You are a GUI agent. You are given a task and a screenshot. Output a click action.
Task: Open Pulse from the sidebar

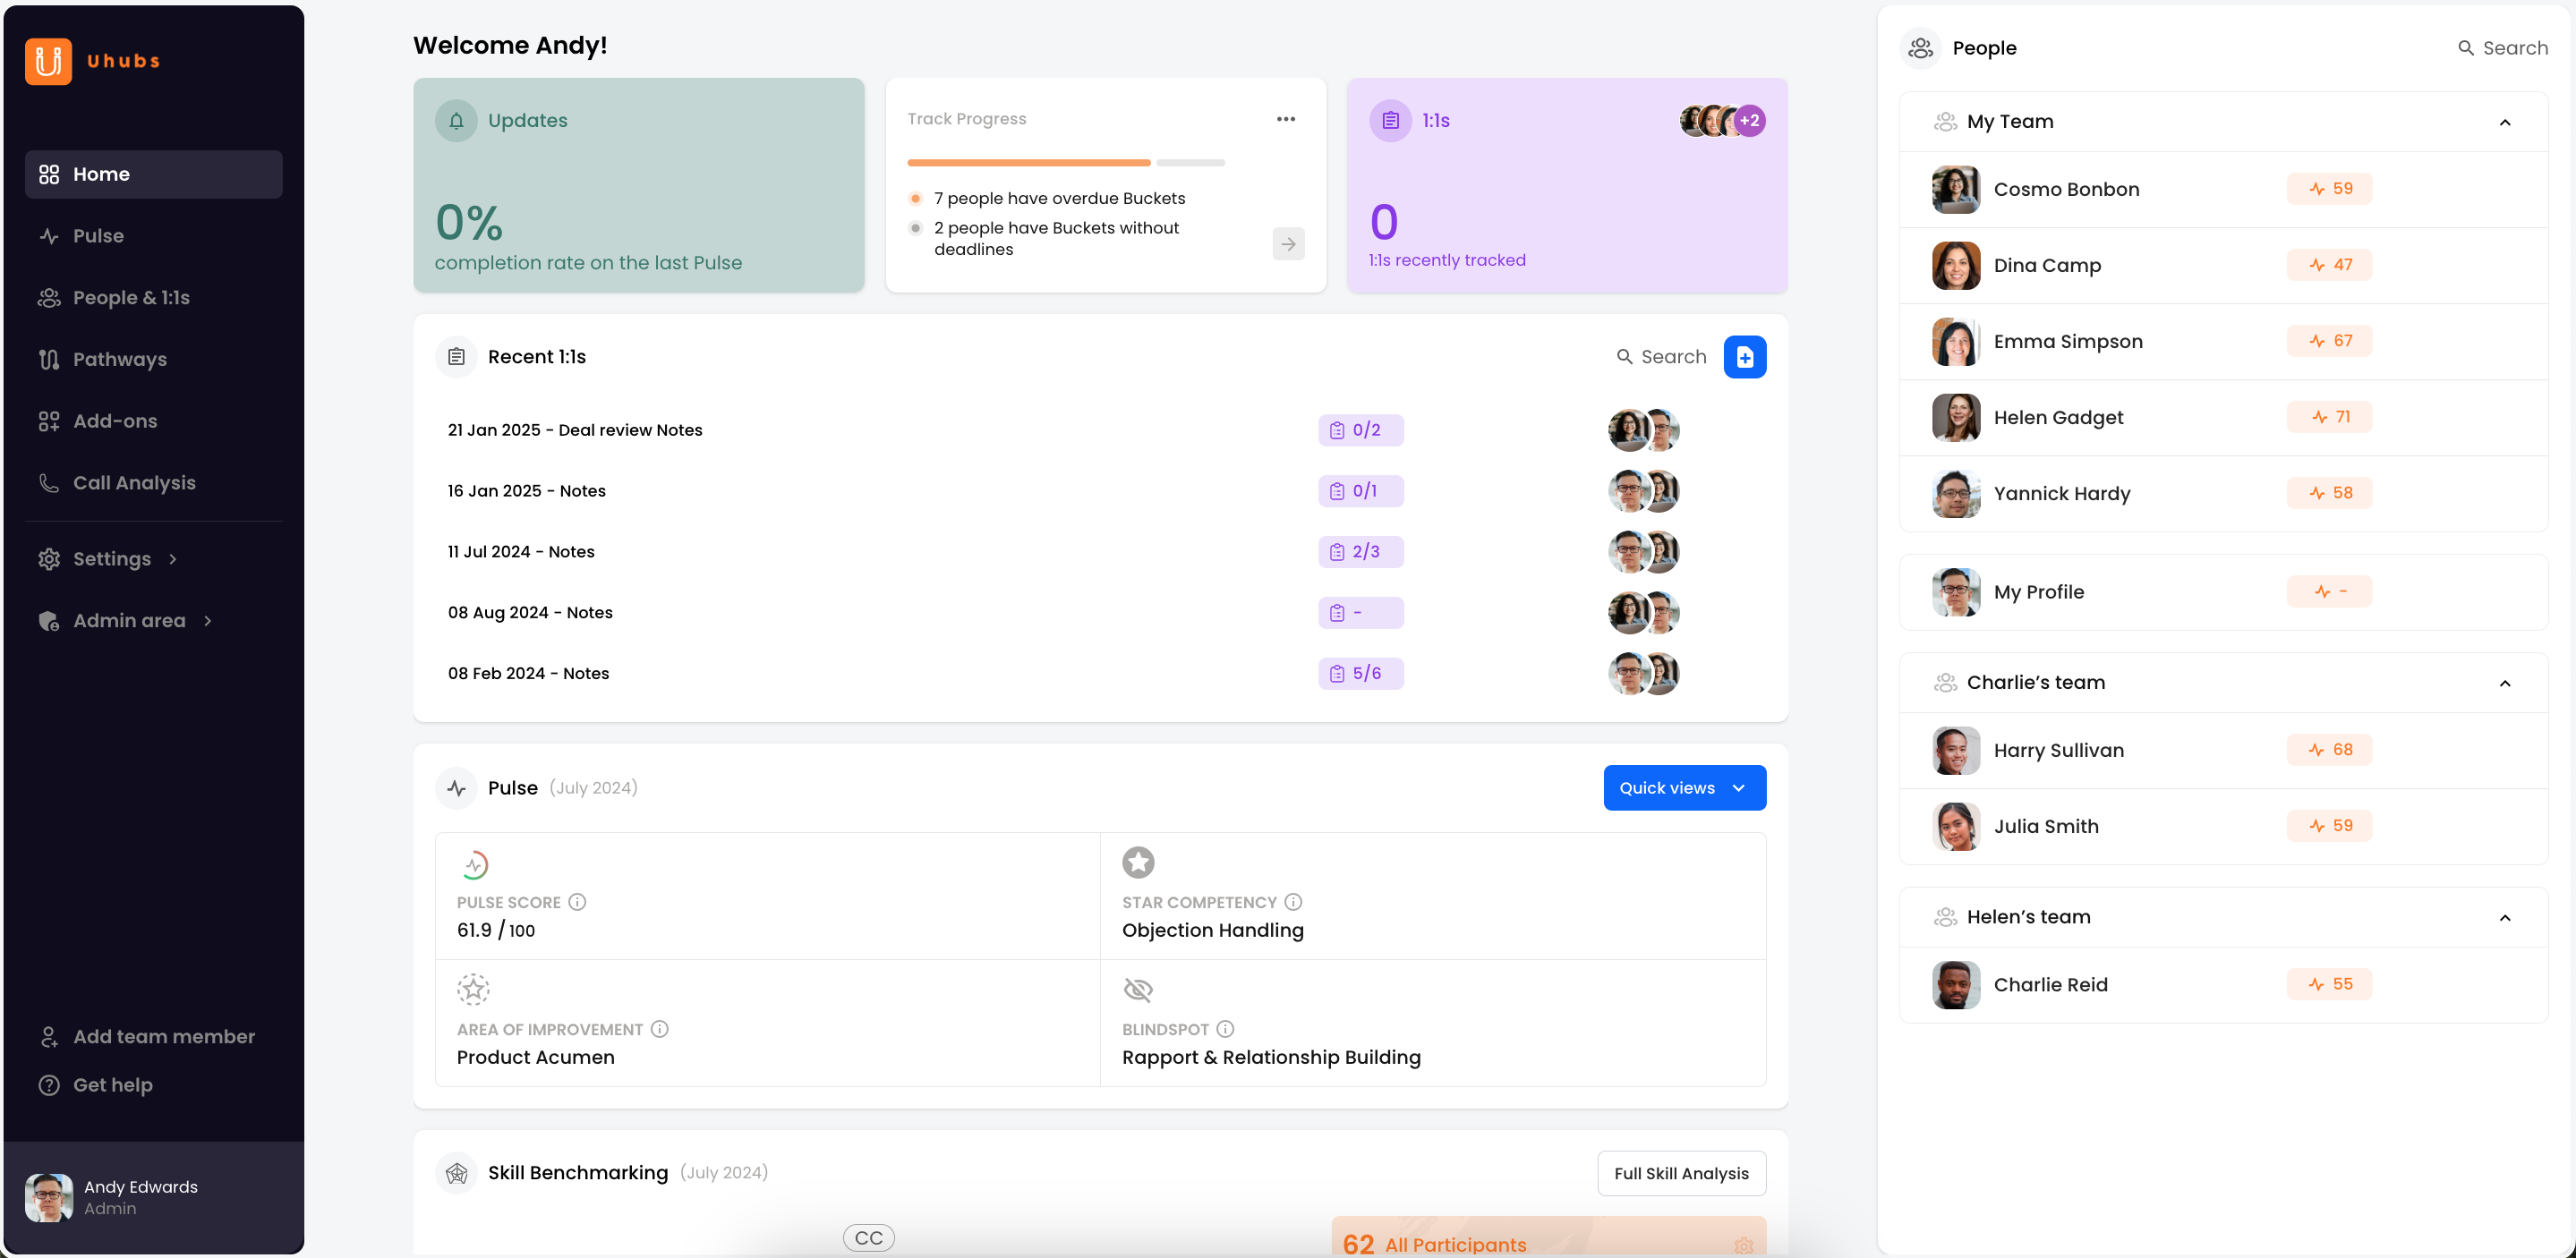(98, 236)
